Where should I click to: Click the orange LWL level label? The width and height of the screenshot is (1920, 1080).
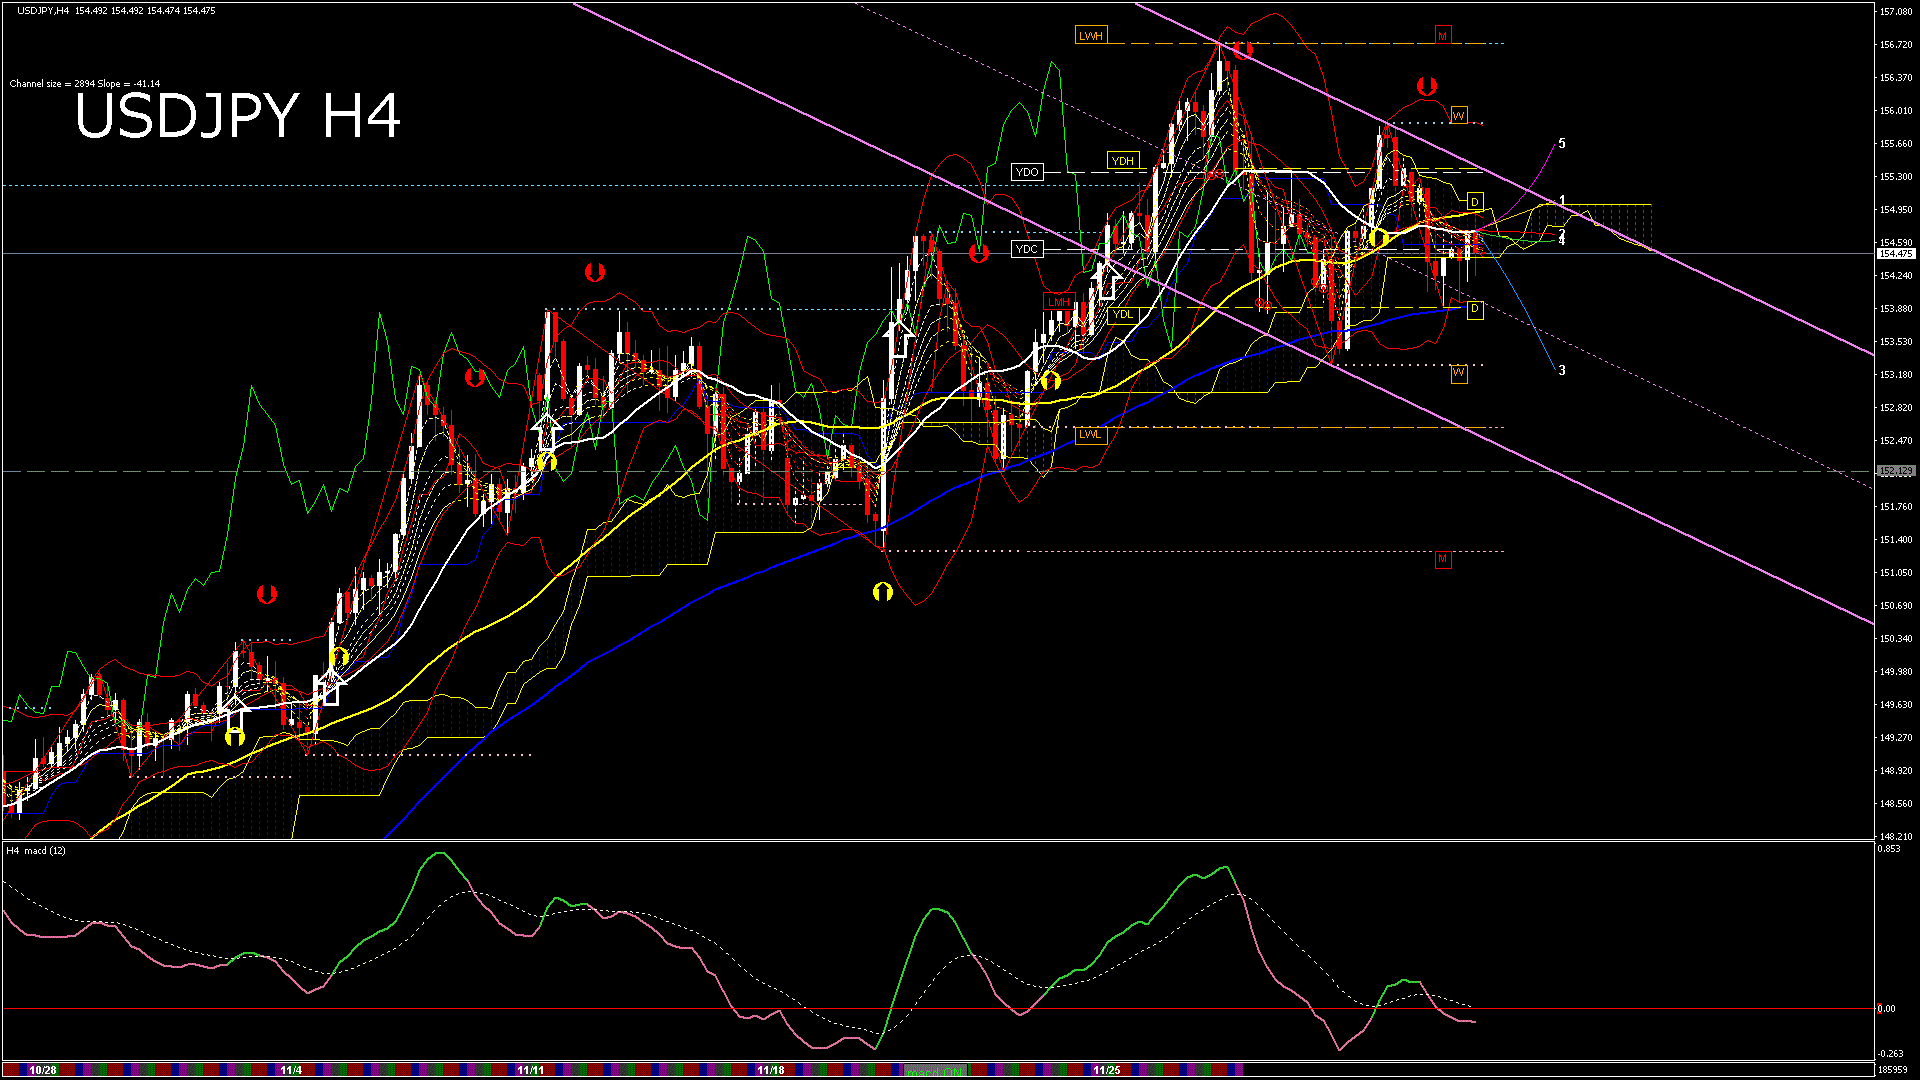point(1089,435)
